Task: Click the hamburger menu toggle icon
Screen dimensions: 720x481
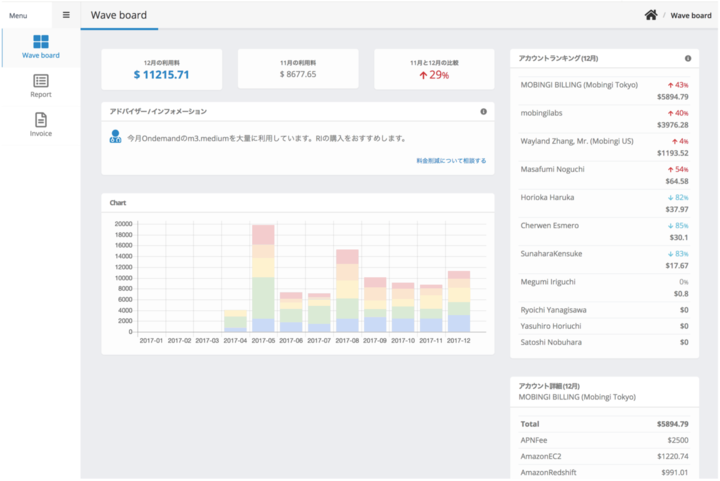Action: pos(66,15)
